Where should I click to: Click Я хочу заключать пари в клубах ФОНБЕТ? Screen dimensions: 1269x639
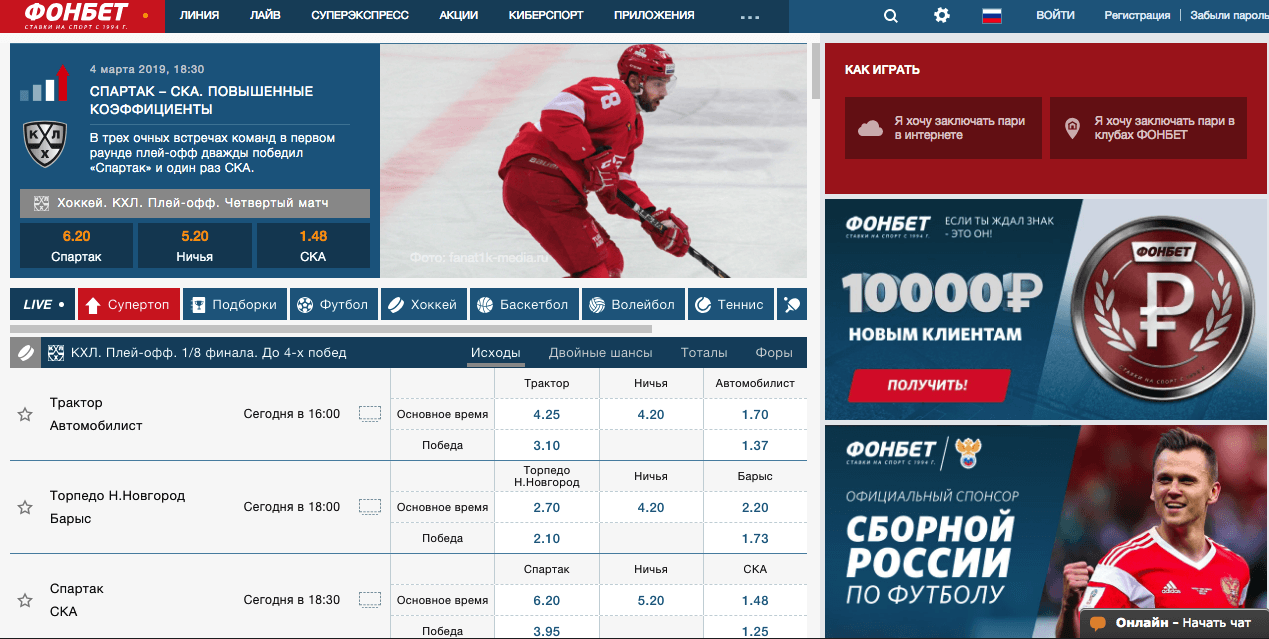click(x=1148, y=128)
